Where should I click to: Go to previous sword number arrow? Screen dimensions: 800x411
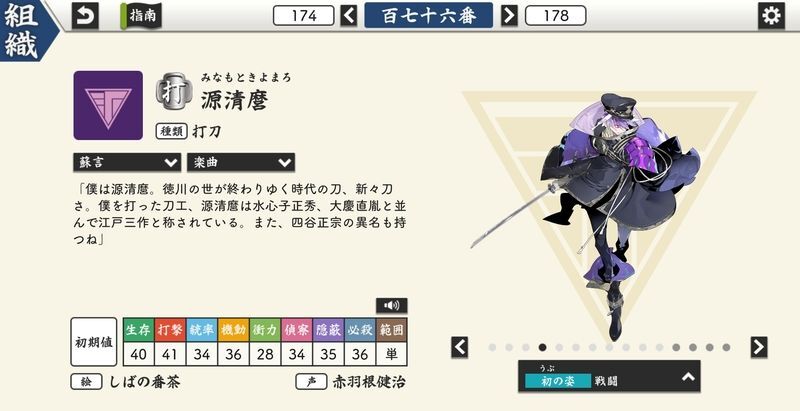pos(349,16)
